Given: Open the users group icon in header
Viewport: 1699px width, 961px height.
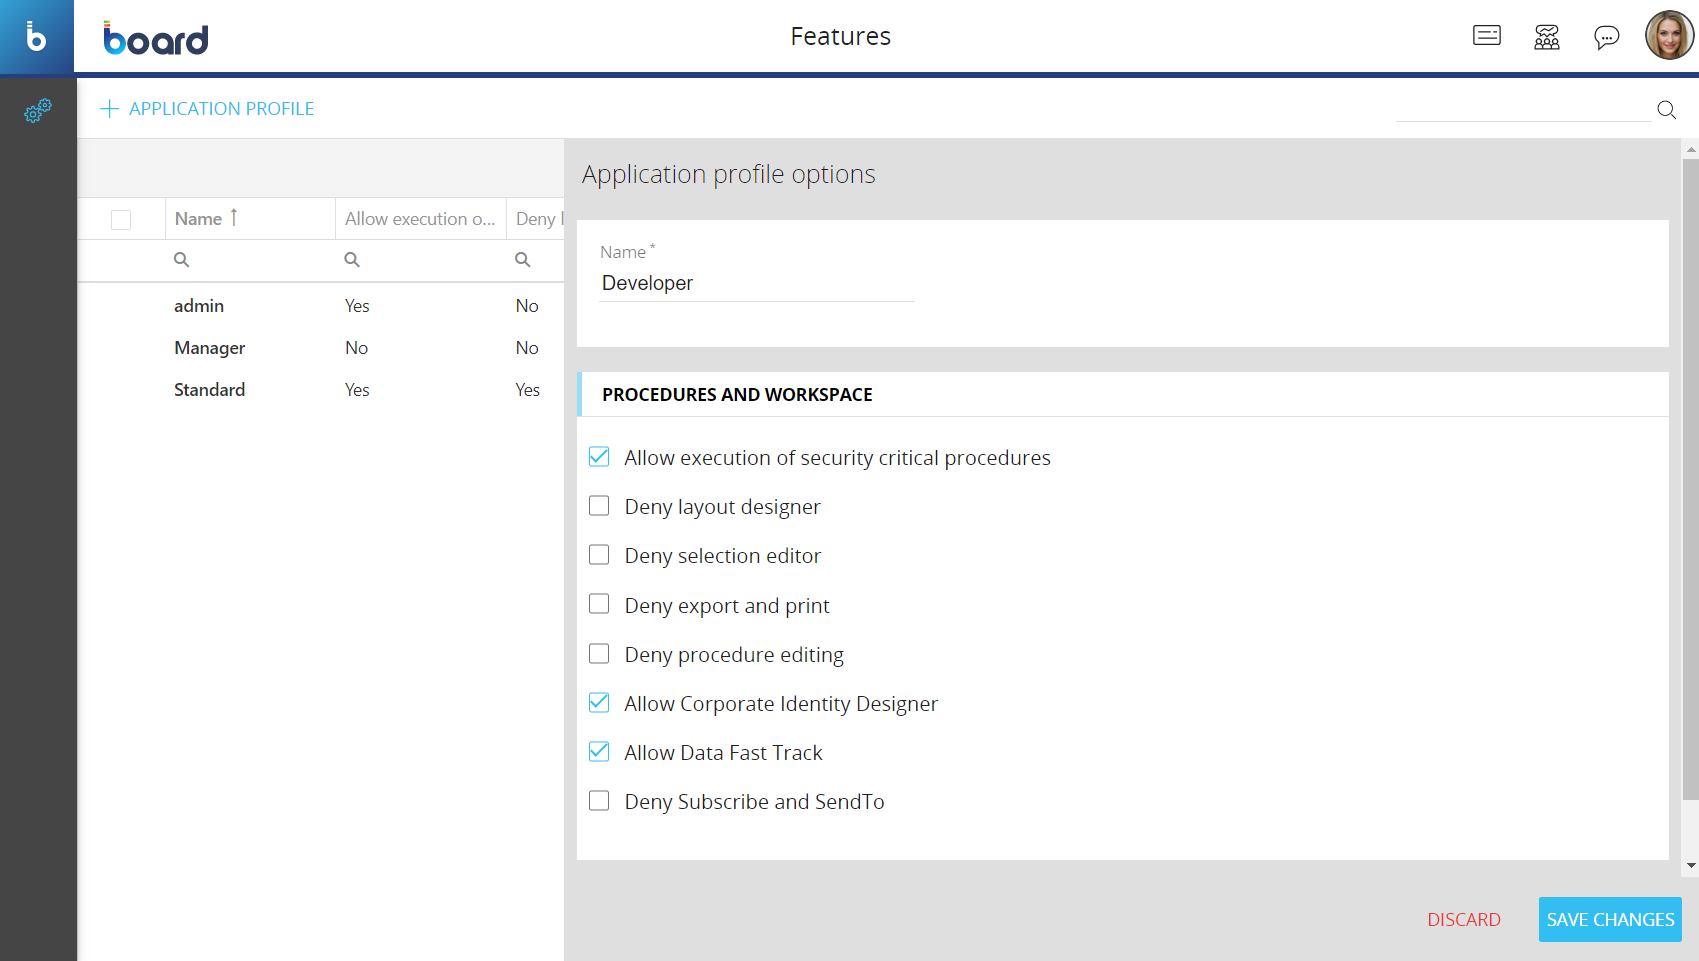Looking at the screenshot, I should click(x=1546, y=37).
